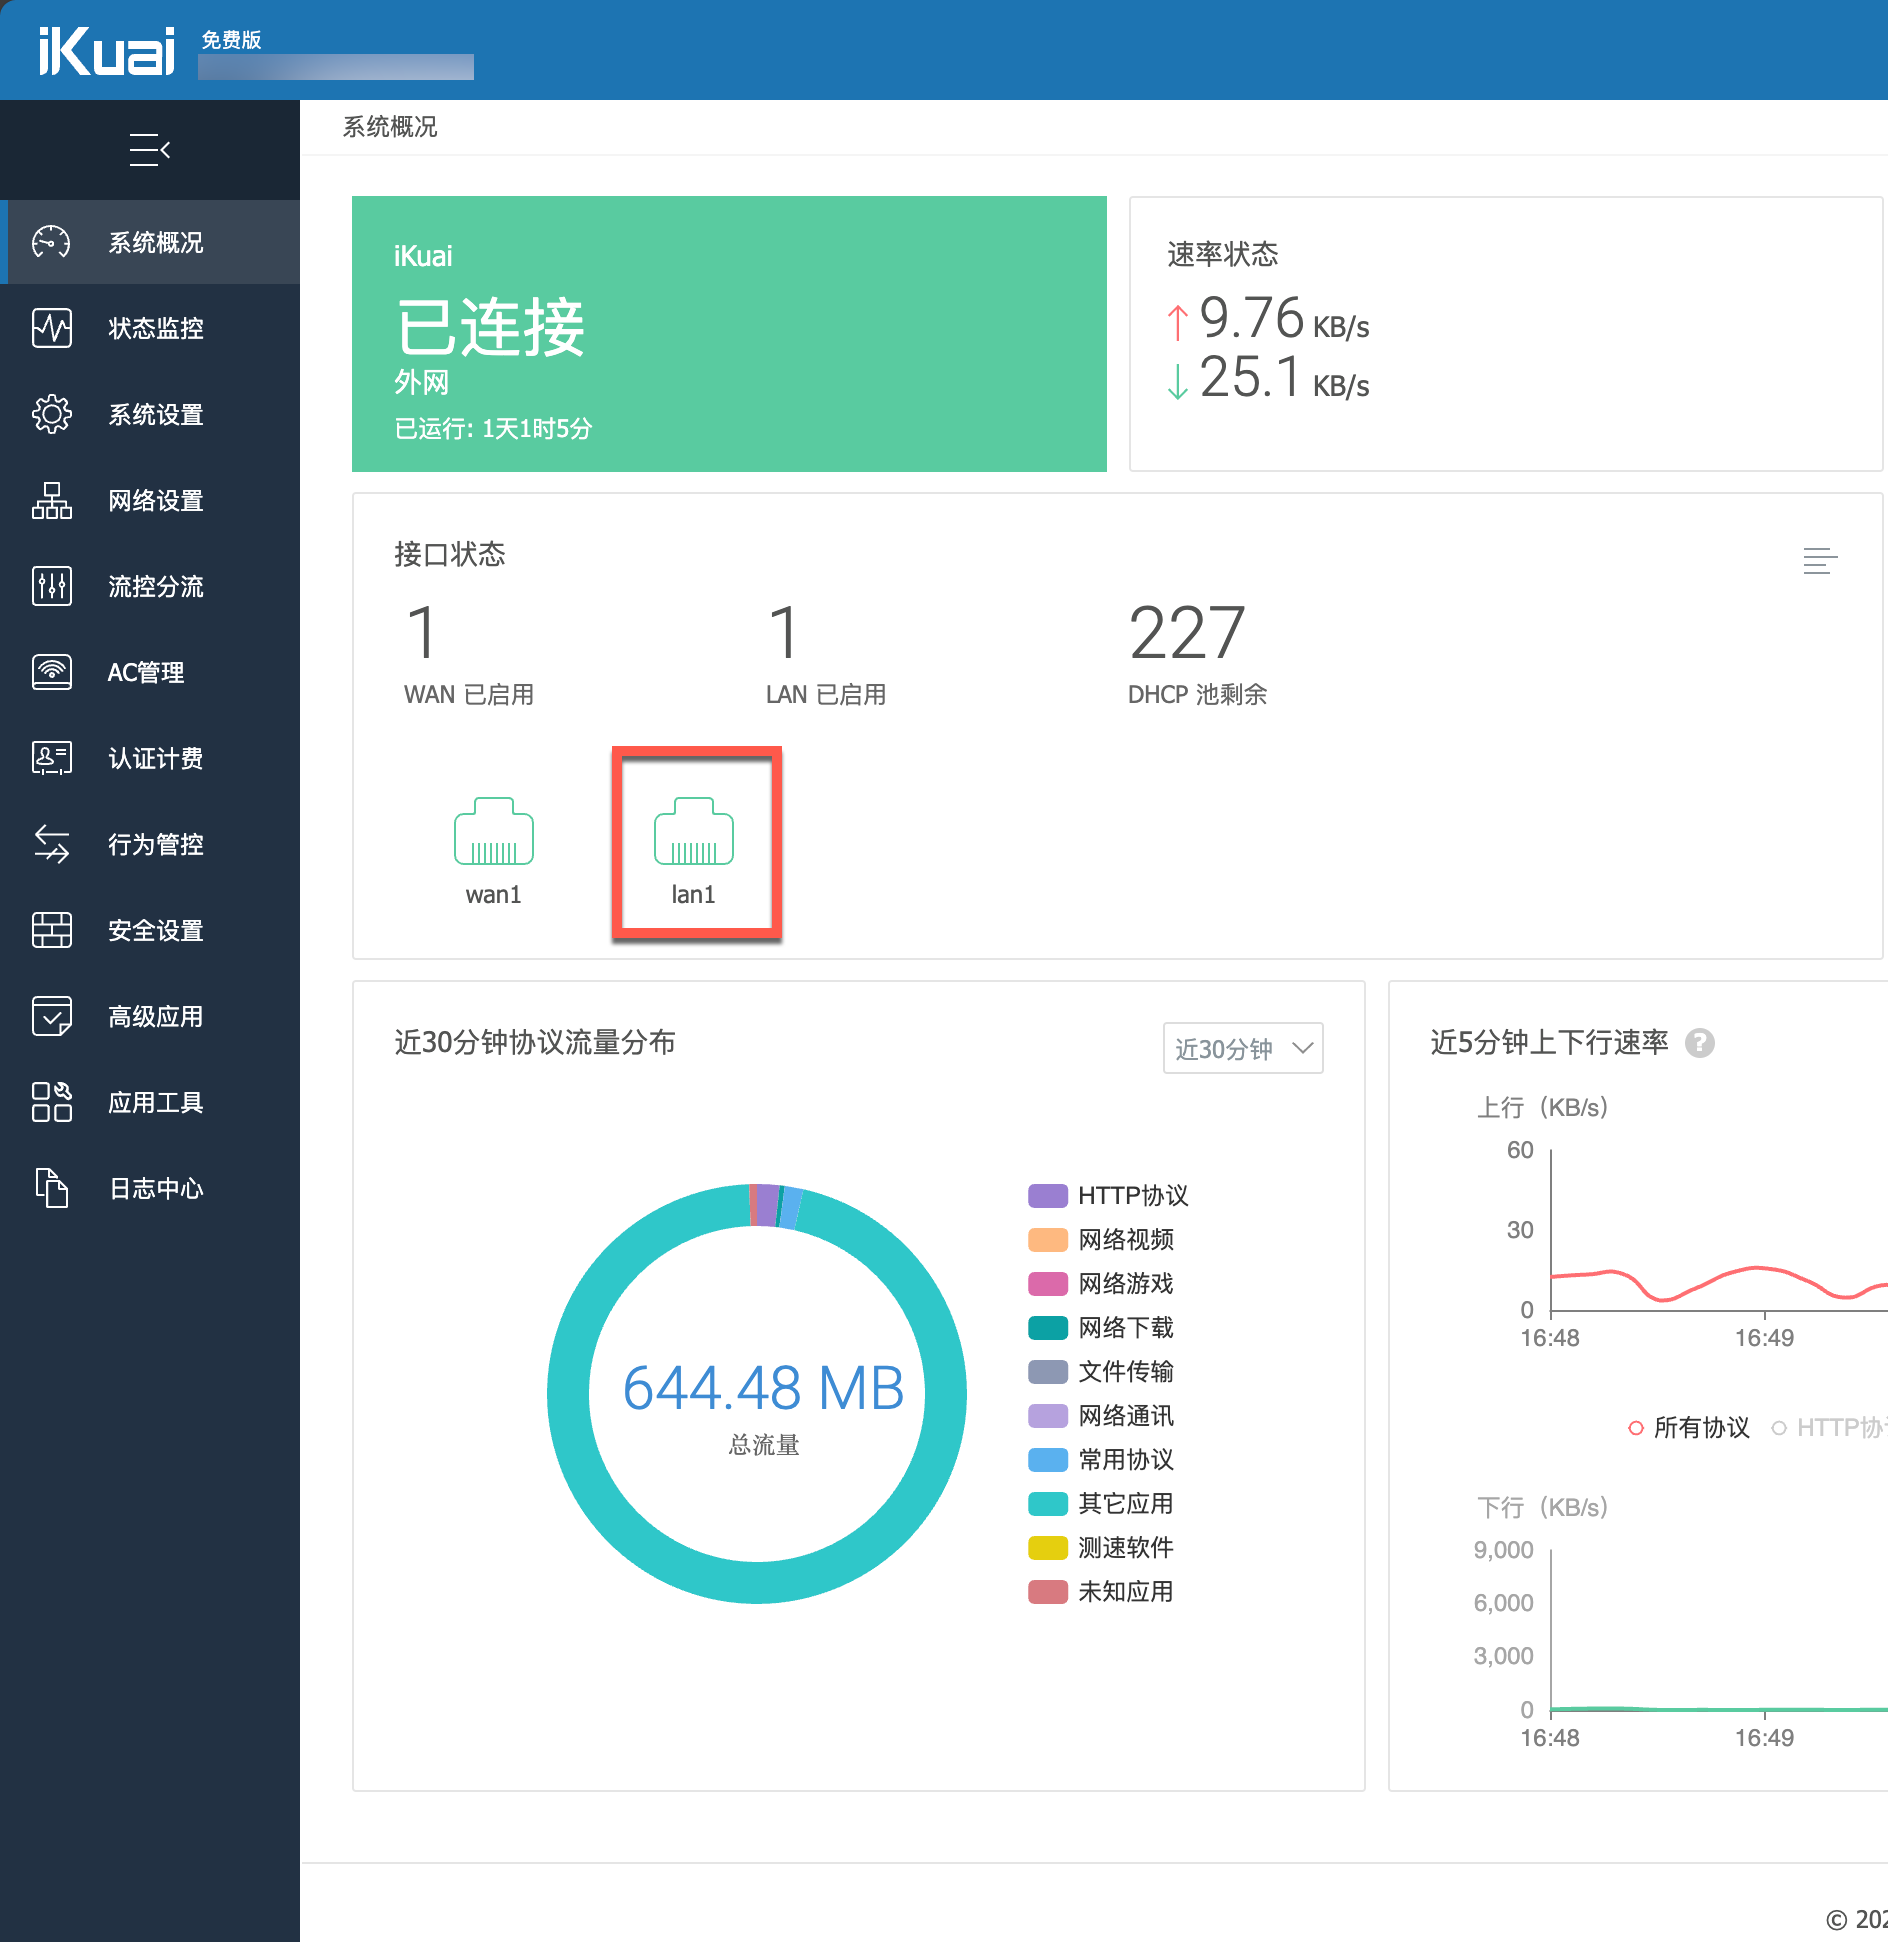The width and height of the screenshot is (1888, 1942).
Task: Collapse the sidebar with the hamburger icon
Action: (150, 150)
